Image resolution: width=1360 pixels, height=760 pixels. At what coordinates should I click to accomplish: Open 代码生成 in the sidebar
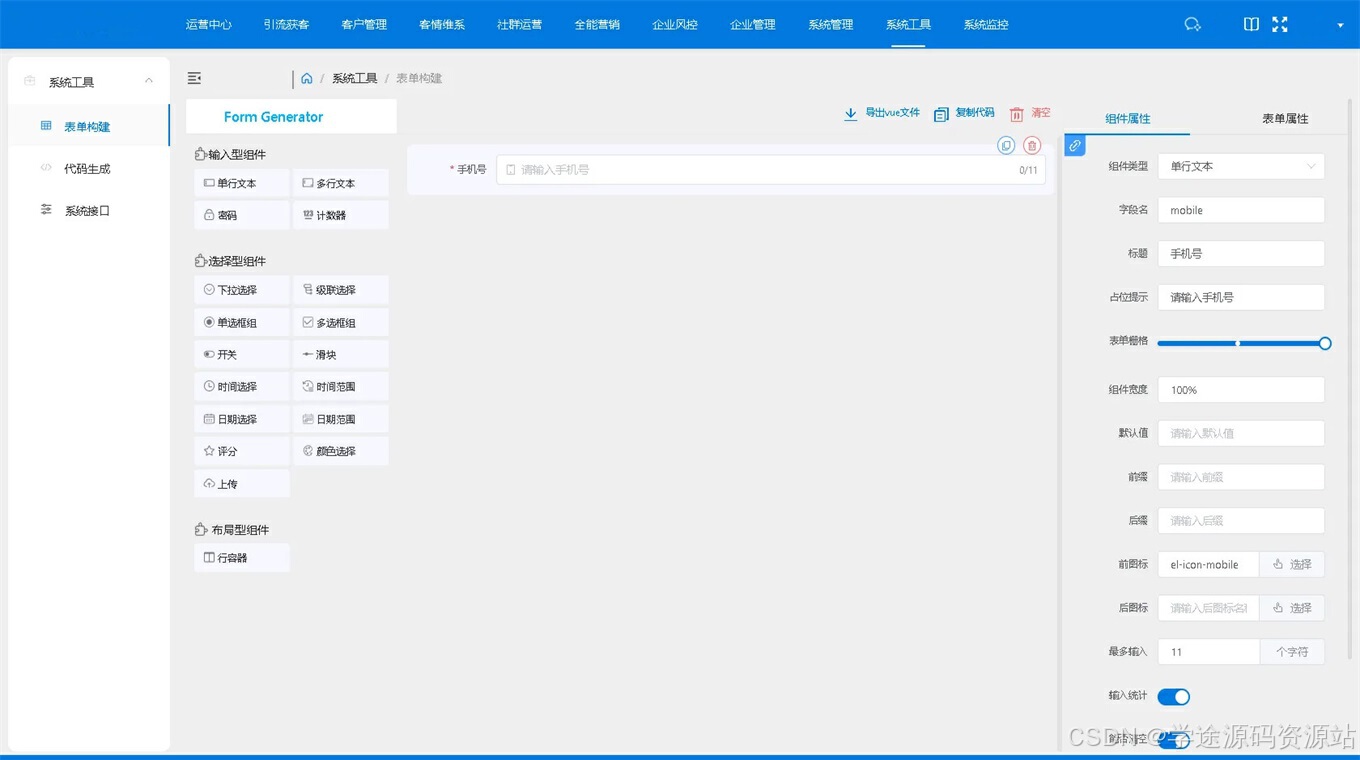click(87, 169)
